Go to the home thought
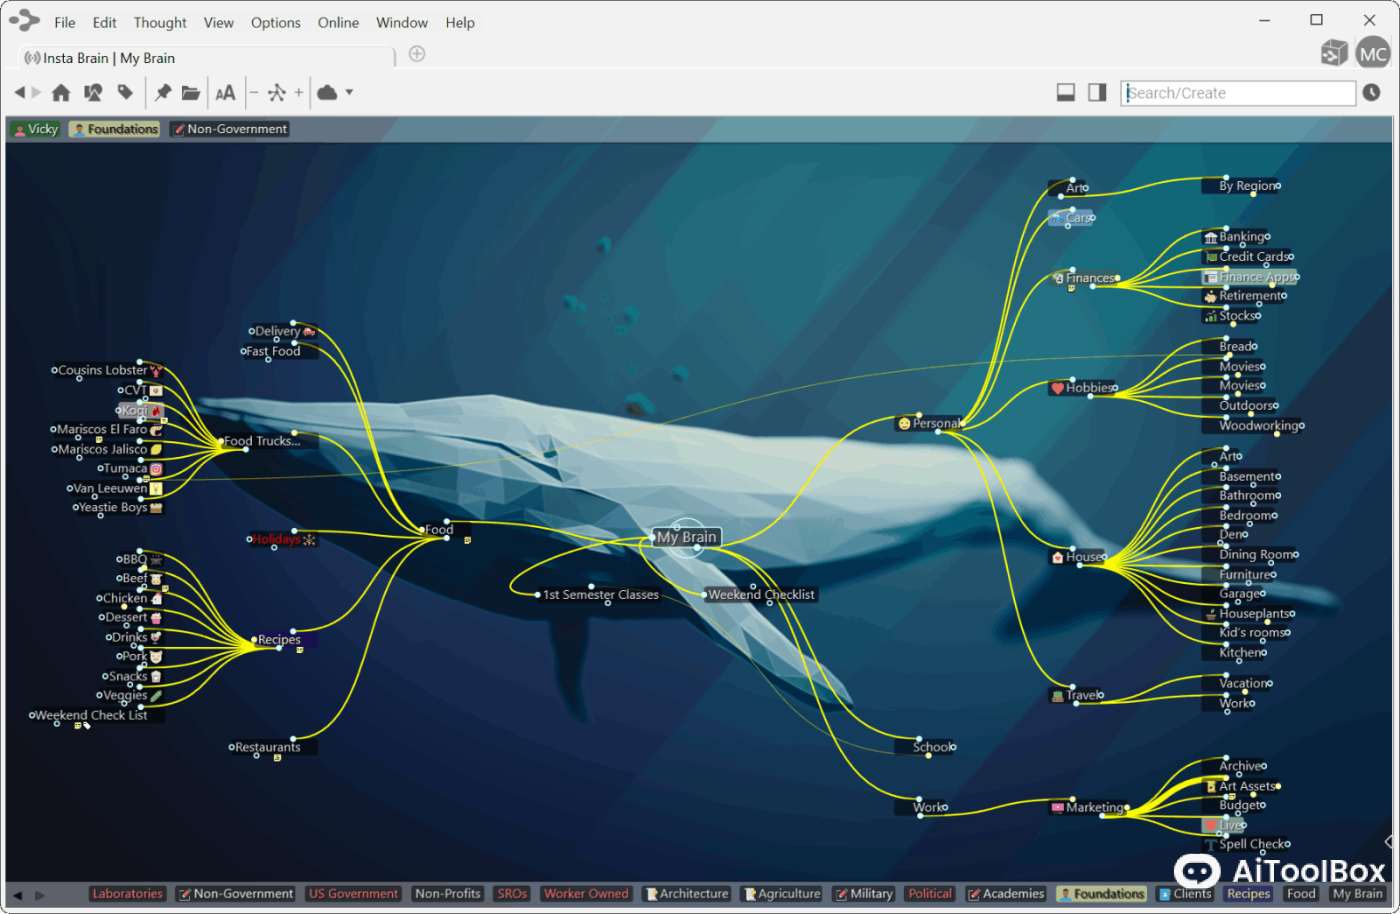 tap(61, 93)
